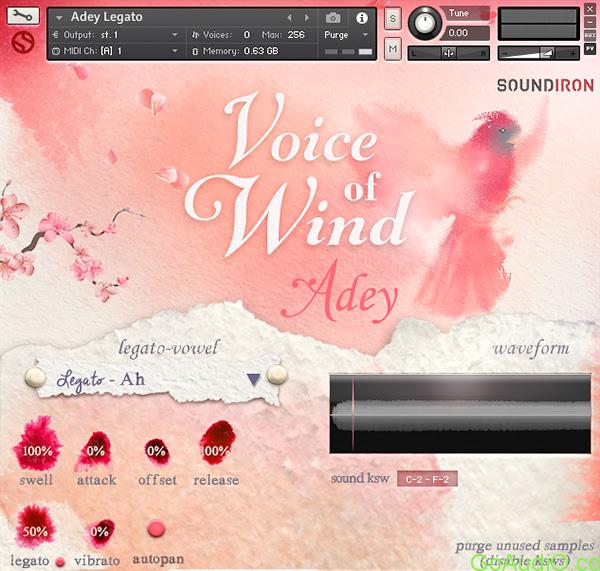
Task: Click the vibrato 0% knob
Action: (x=99, y=532)
